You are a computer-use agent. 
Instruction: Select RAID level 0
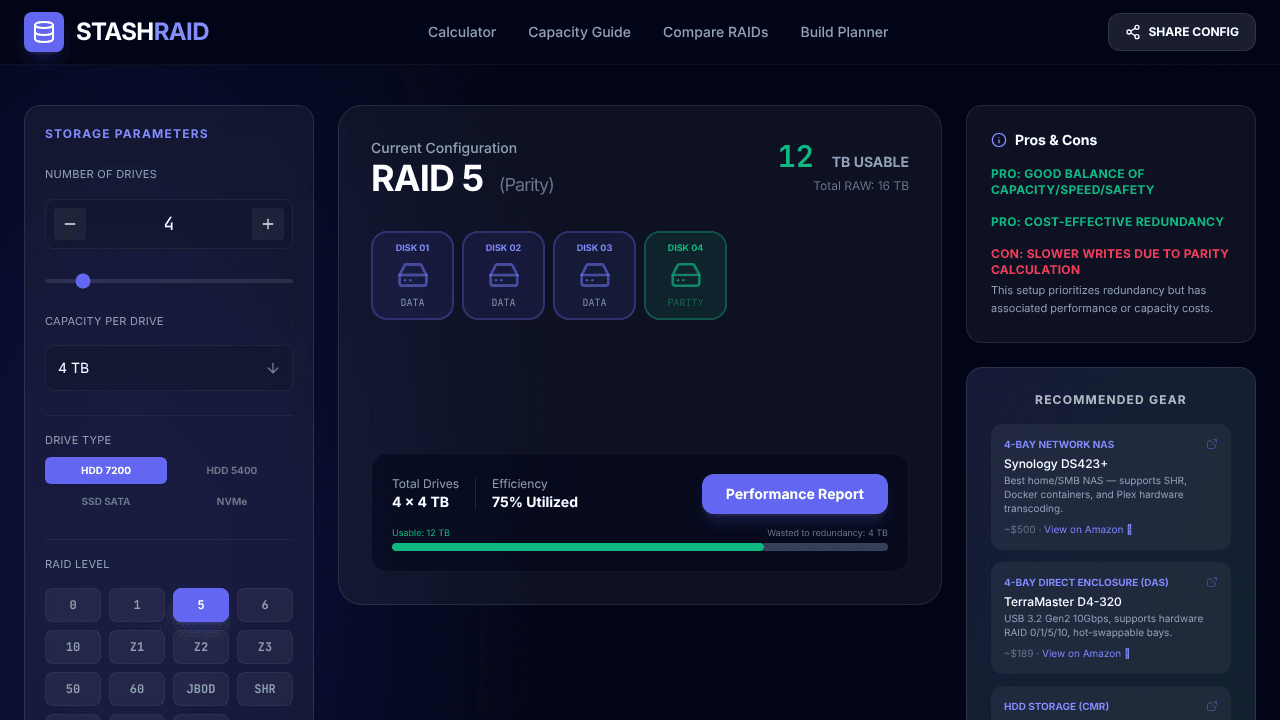[73, 605]
